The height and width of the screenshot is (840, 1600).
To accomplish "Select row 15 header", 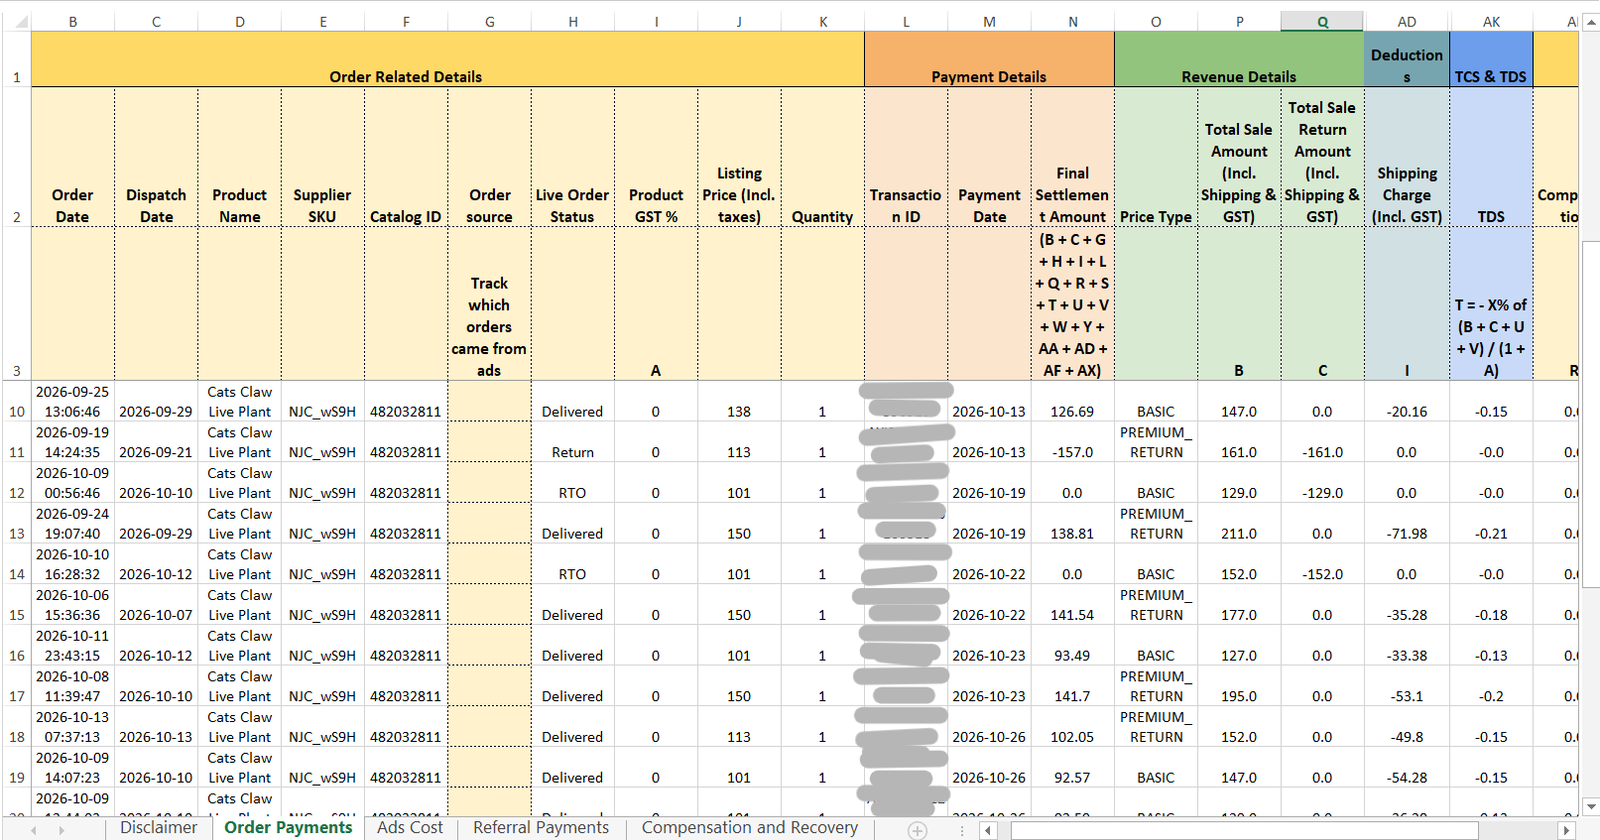I will click(16, 605).
